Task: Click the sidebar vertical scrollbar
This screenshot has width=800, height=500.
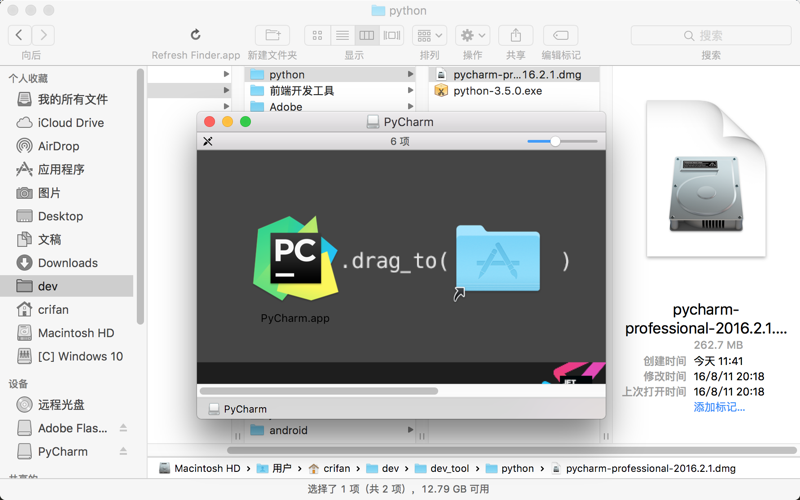Action: 140,197
